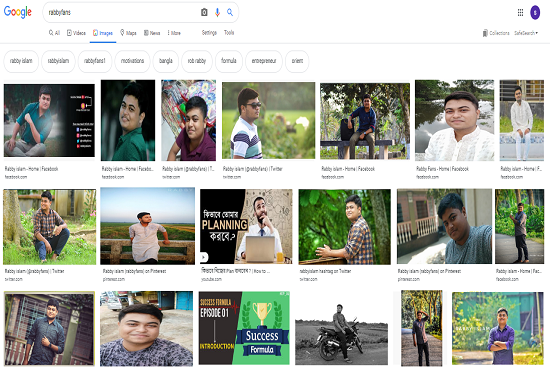Open the 'rabbyislam hashtag on Twitter' link

[326, 271]
